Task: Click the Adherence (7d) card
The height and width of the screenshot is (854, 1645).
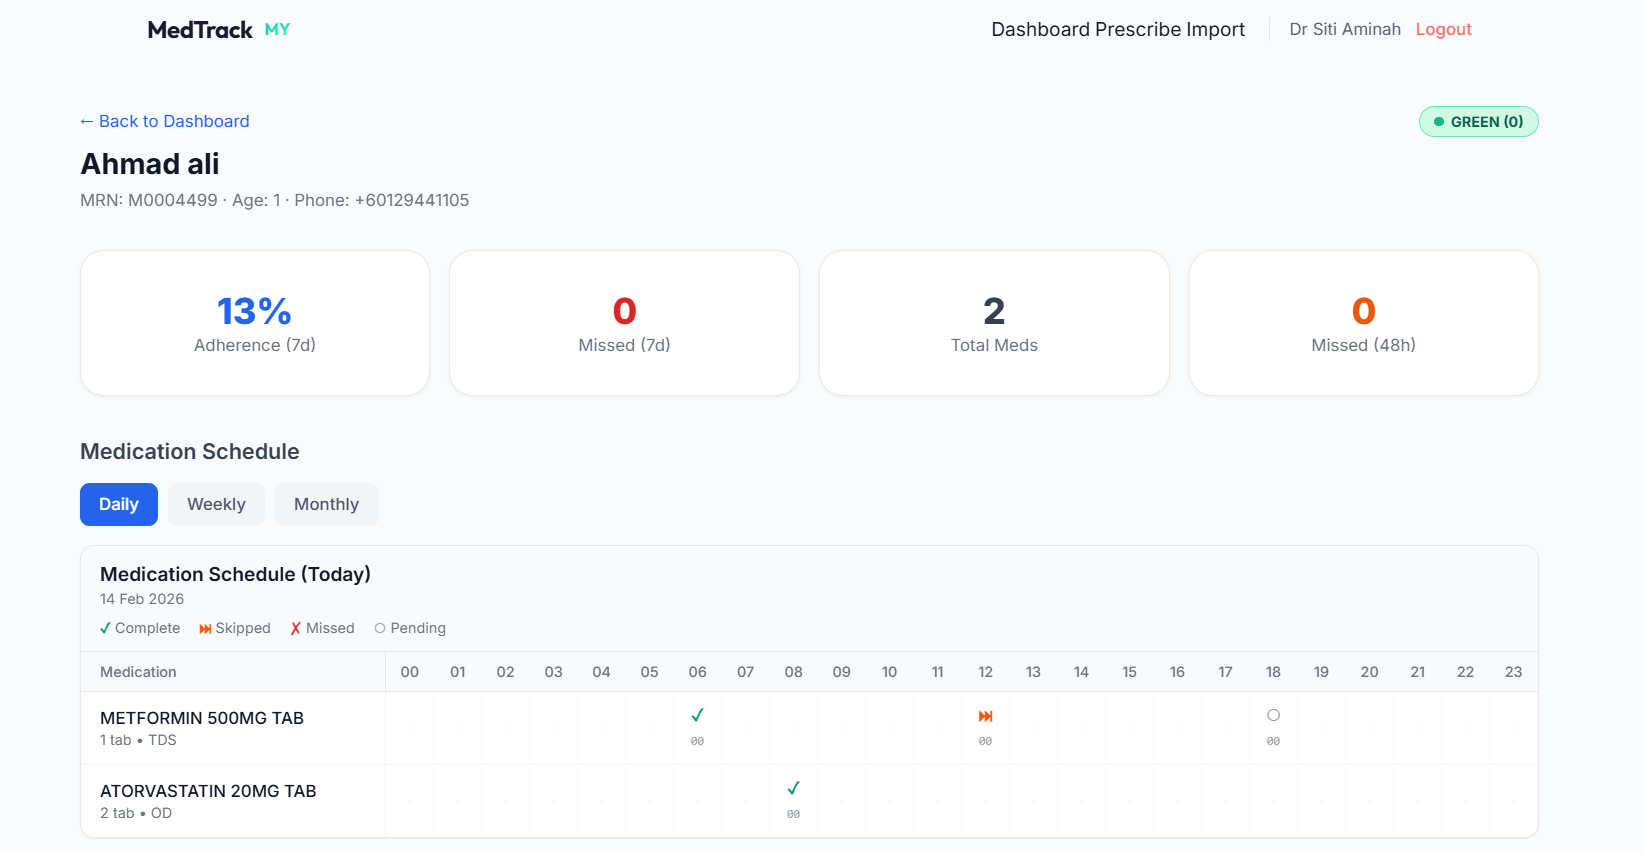Action: (255, 323)
